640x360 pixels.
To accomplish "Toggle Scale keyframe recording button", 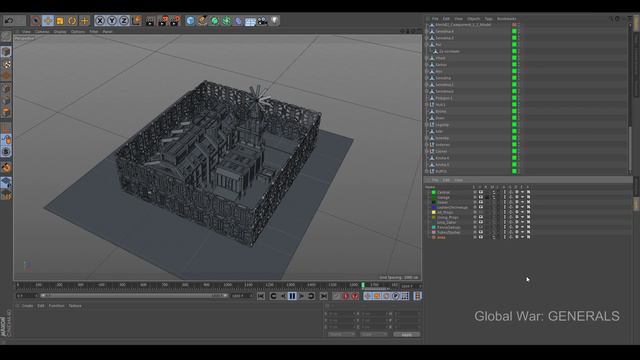I will (377, 296).
